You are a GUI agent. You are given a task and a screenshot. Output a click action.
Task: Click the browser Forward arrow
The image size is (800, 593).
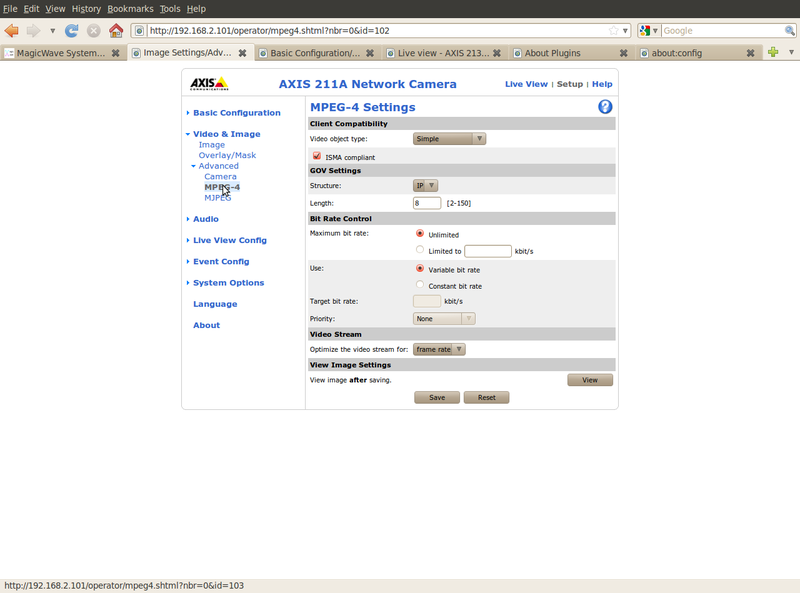(x=33, y=31)
